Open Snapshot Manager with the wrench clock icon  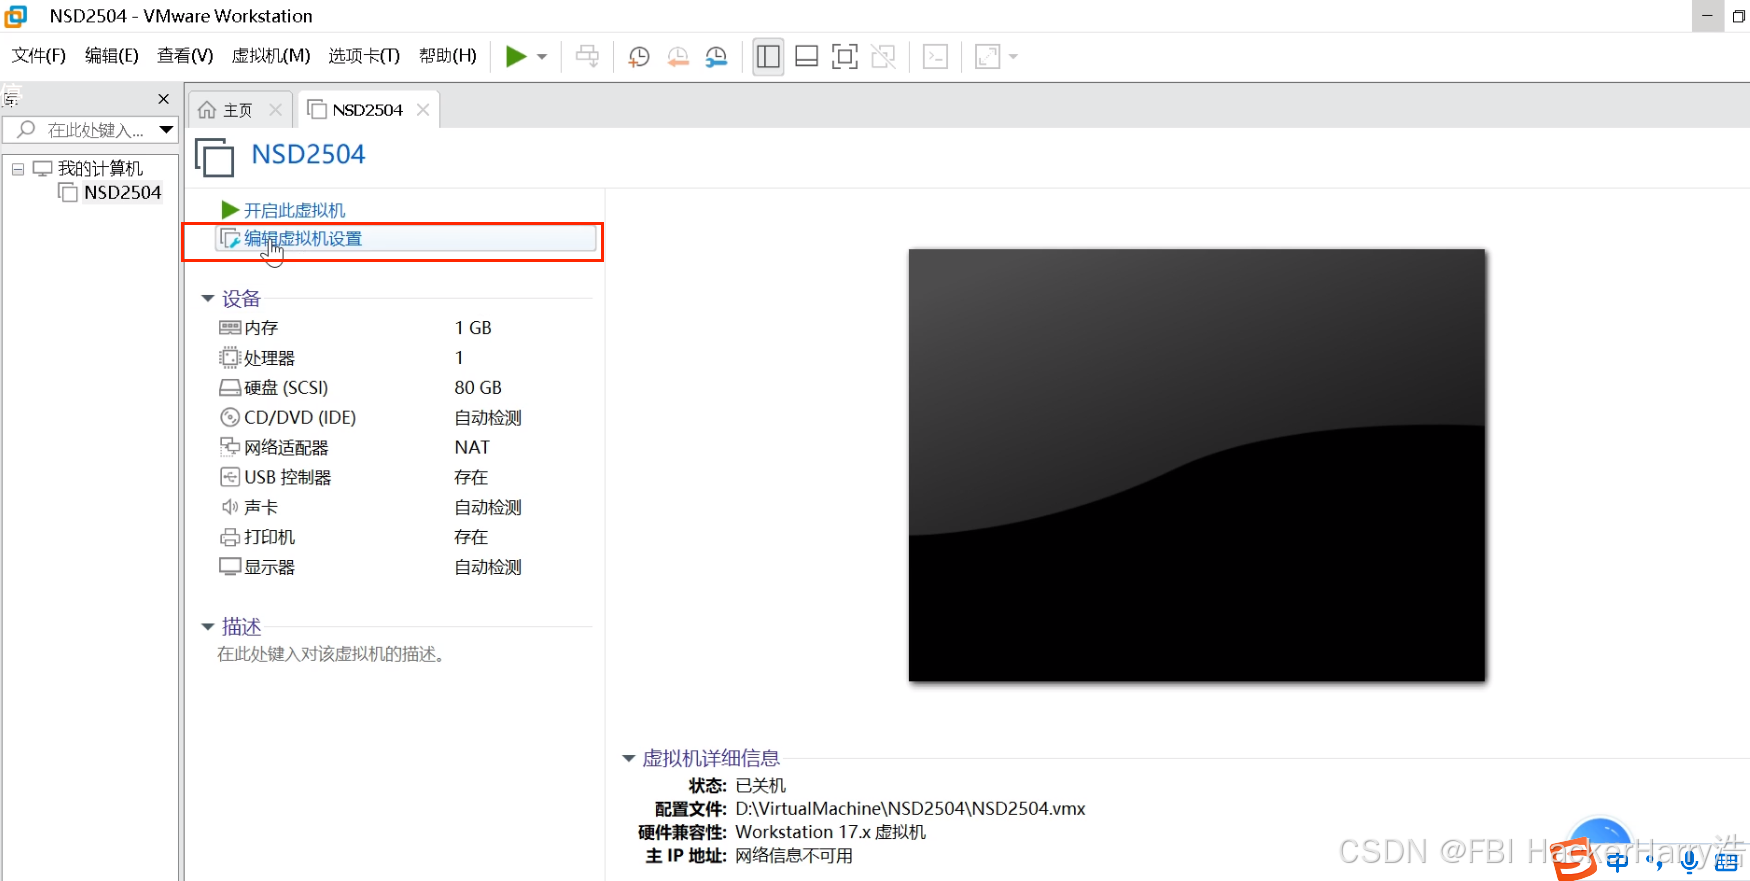[x=716, y=57]
